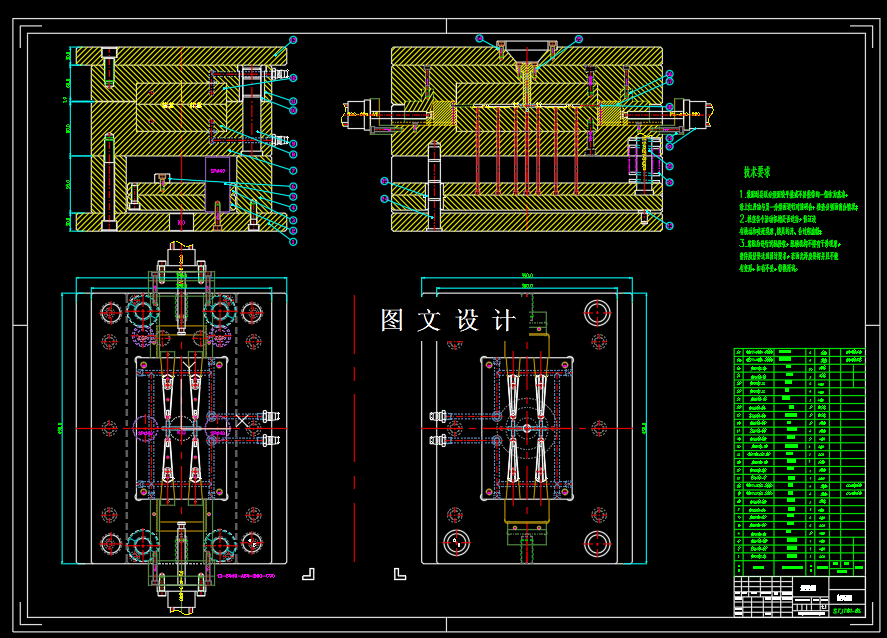
Task: Click the green parts list table
Action: [x=799, y=462]
